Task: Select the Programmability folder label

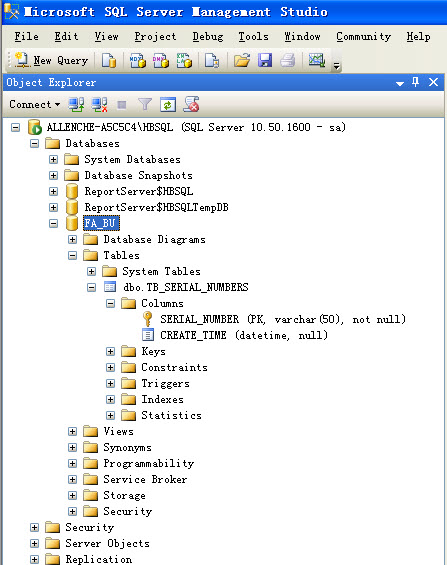Action: pos(148,463)
